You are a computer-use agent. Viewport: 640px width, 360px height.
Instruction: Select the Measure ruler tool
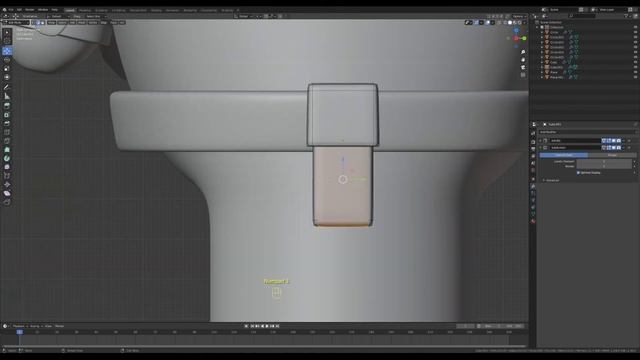[7, 96]
